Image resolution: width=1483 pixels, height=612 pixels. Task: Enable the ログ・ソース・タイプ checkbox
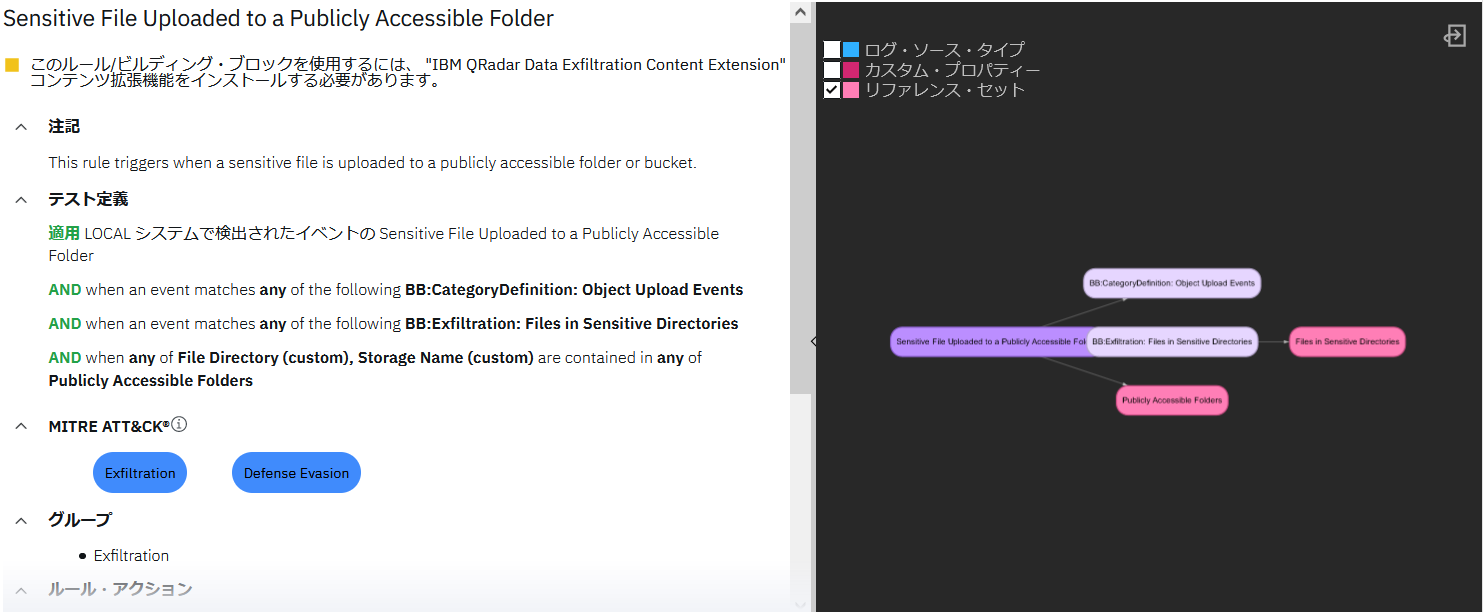click(x=832, y=49)
